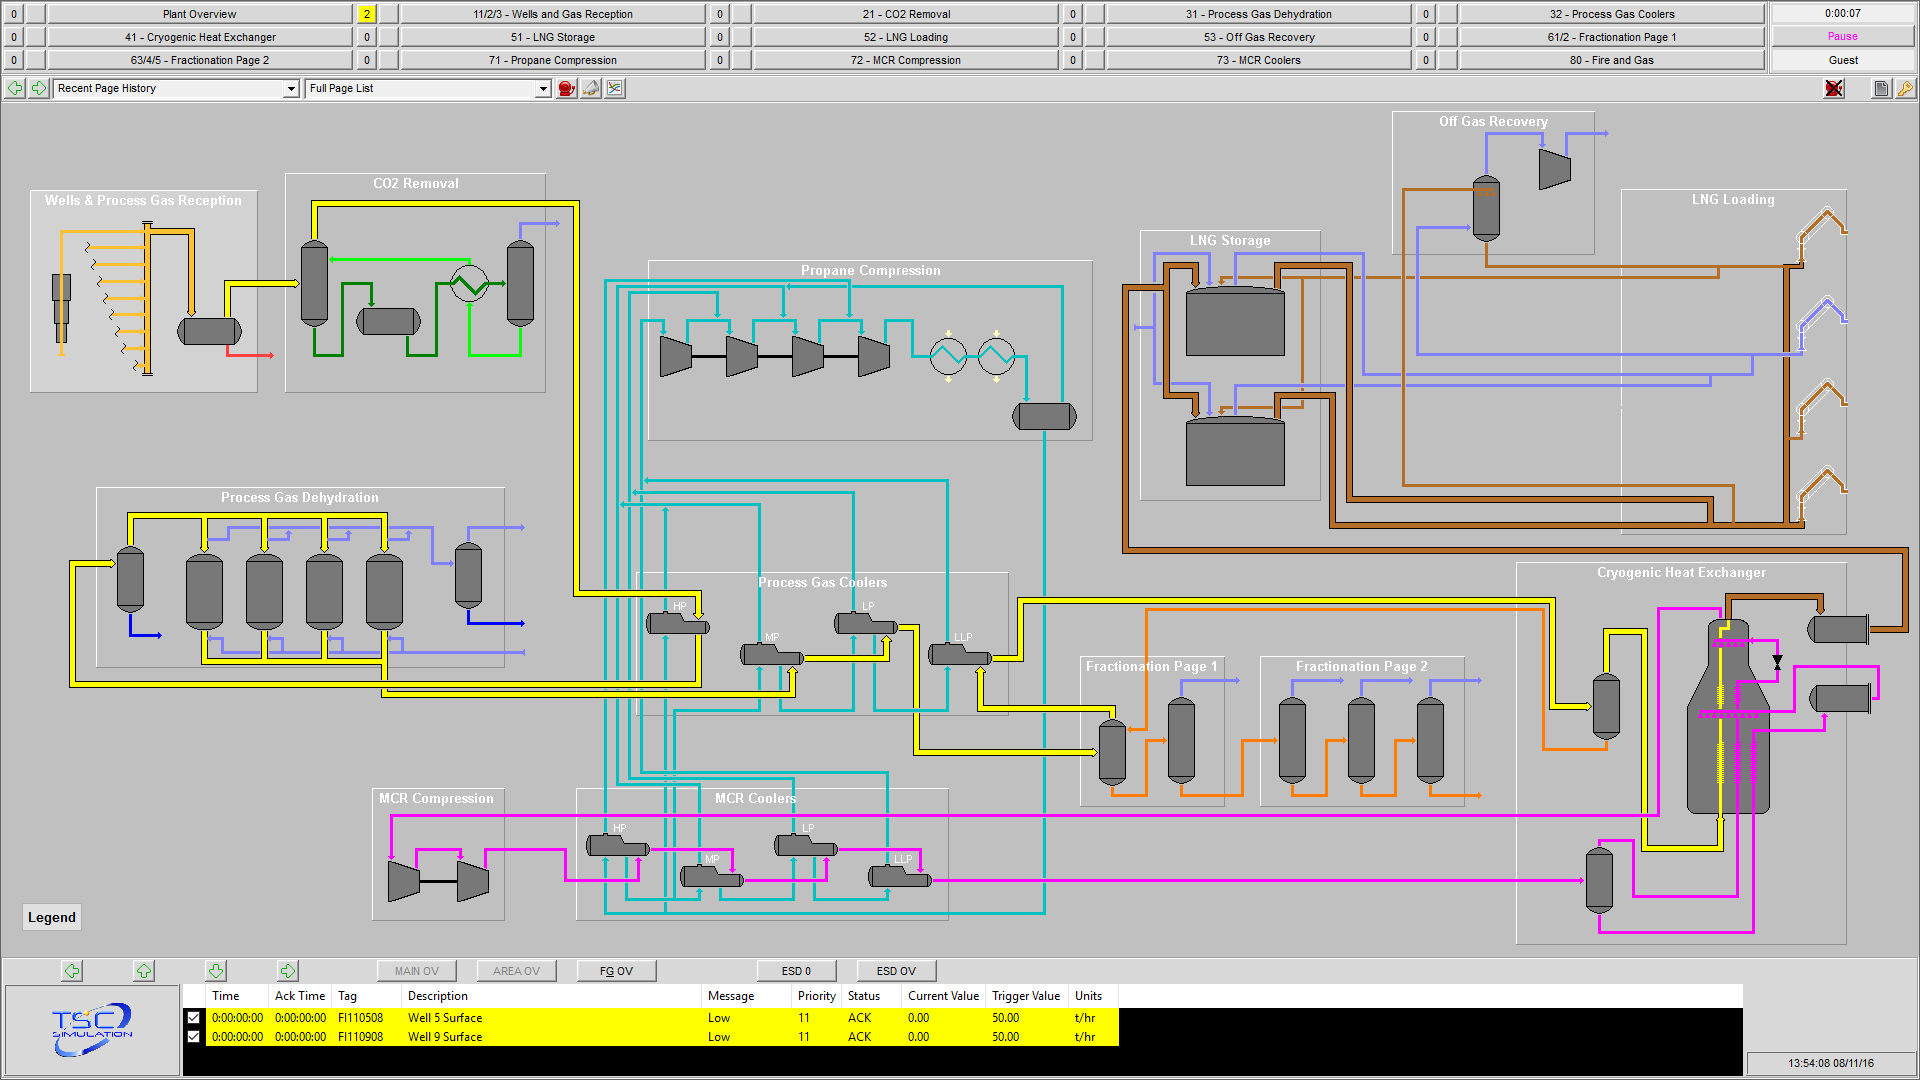Open 11/2/3 - Wells and Gas Reception page
The image size is (1920, 1080).
tap(553, 14)
